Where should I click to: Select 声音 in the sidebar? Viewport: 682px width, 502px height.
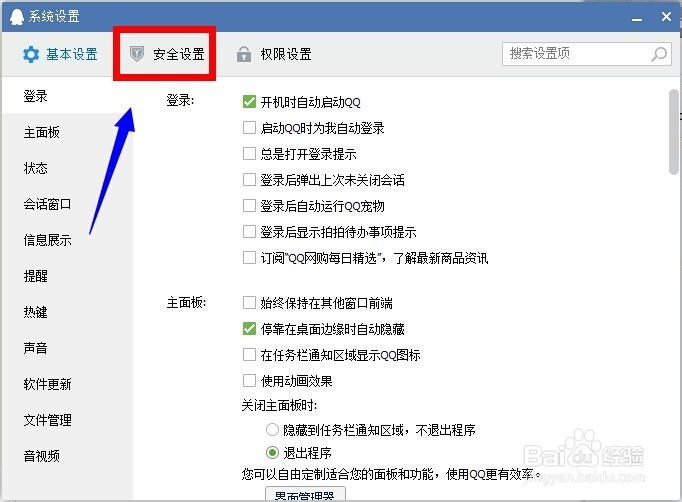coord(67,348)
